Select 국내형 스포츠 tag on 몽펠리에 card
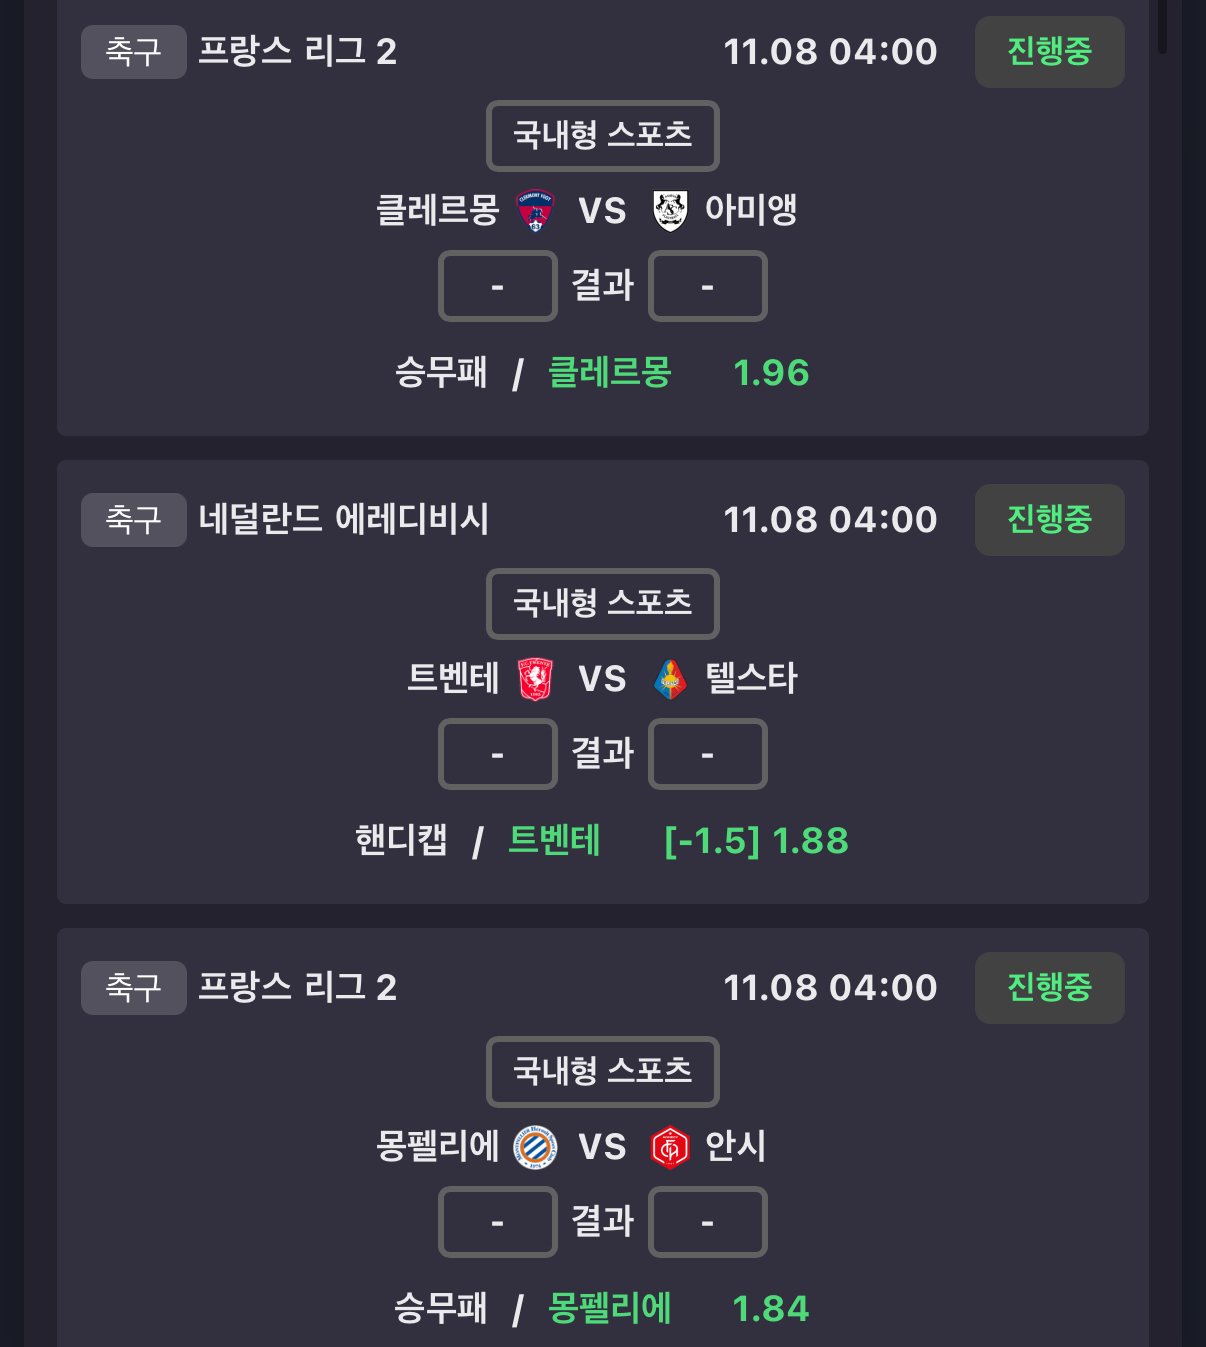The width and height of the screenshot is (1206, 1347). [602, 1071]
